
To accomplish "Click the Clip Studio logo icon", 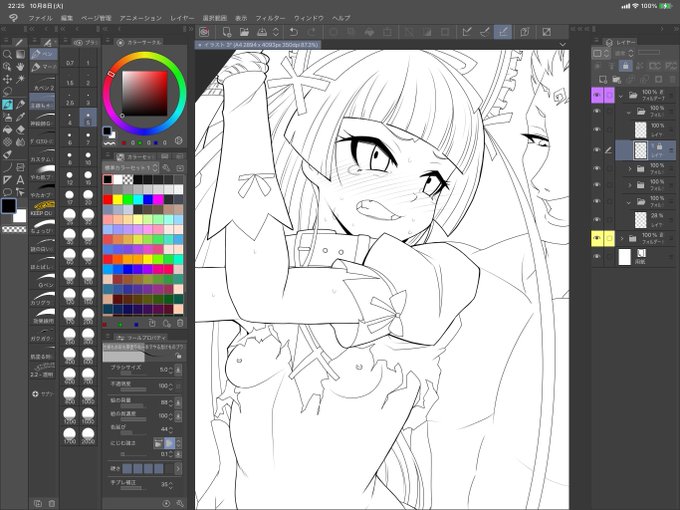I will (205, 32).
